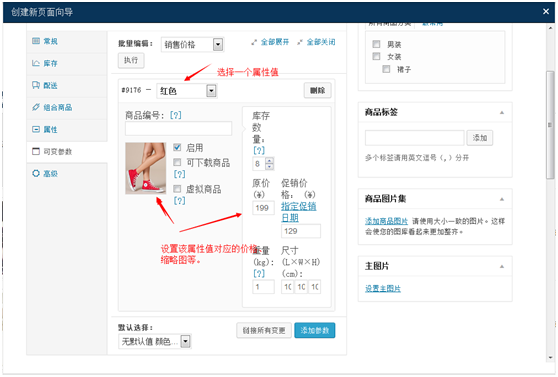This screenshot has height=377, width=558.
Task: Click the scrollbar down arrow
Action: click(550, 357)
